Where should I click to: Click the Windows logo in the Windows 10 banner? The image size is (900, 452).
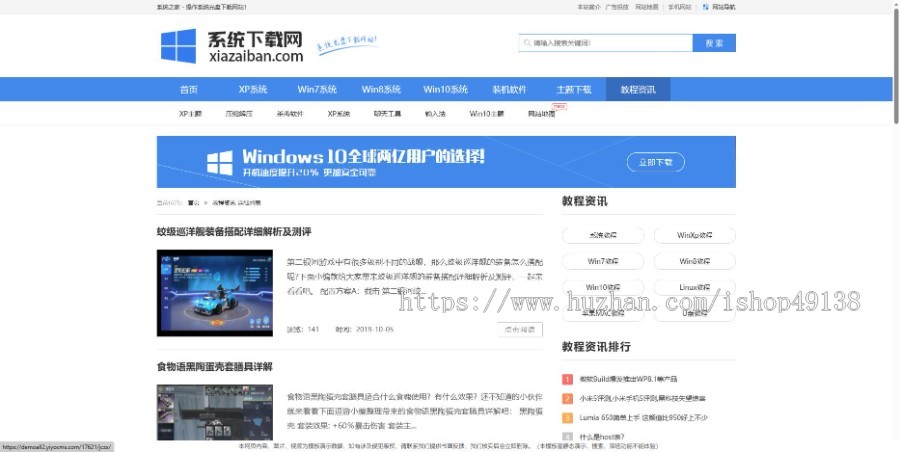point(220,163)
